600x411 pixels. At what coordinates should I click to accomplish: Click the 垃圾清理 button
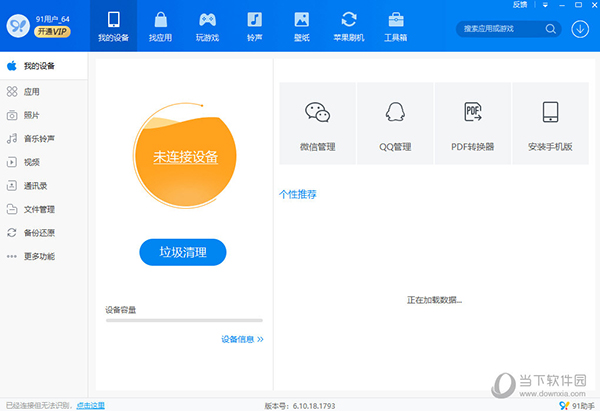pos(183,252)
